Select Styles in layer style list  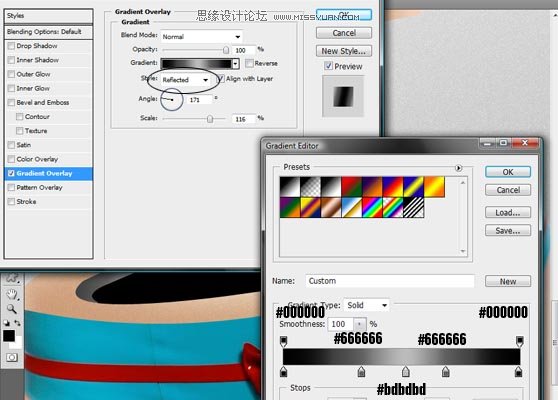[48, 16]
